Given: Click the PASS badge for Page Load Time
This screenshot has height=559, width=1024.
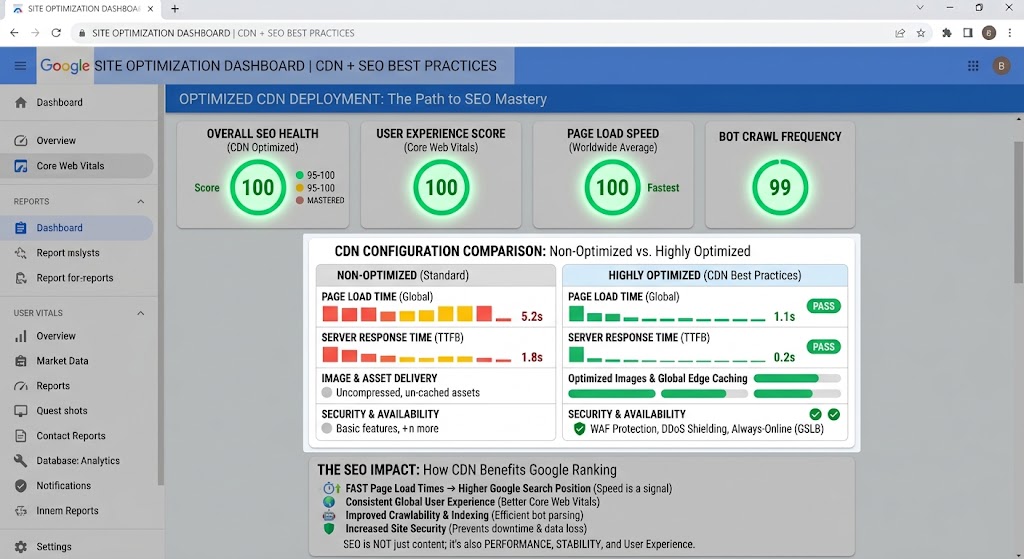Looking at the screenshot, I should pyautogui.click(x=824, y=306).
